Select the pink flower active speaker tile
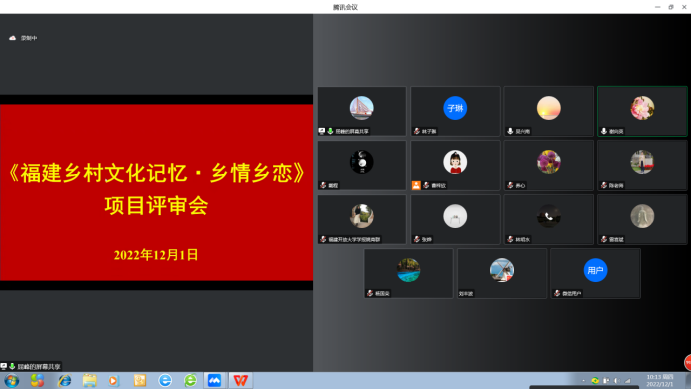This screenshot has width=692, height=389. click(643, 111)
